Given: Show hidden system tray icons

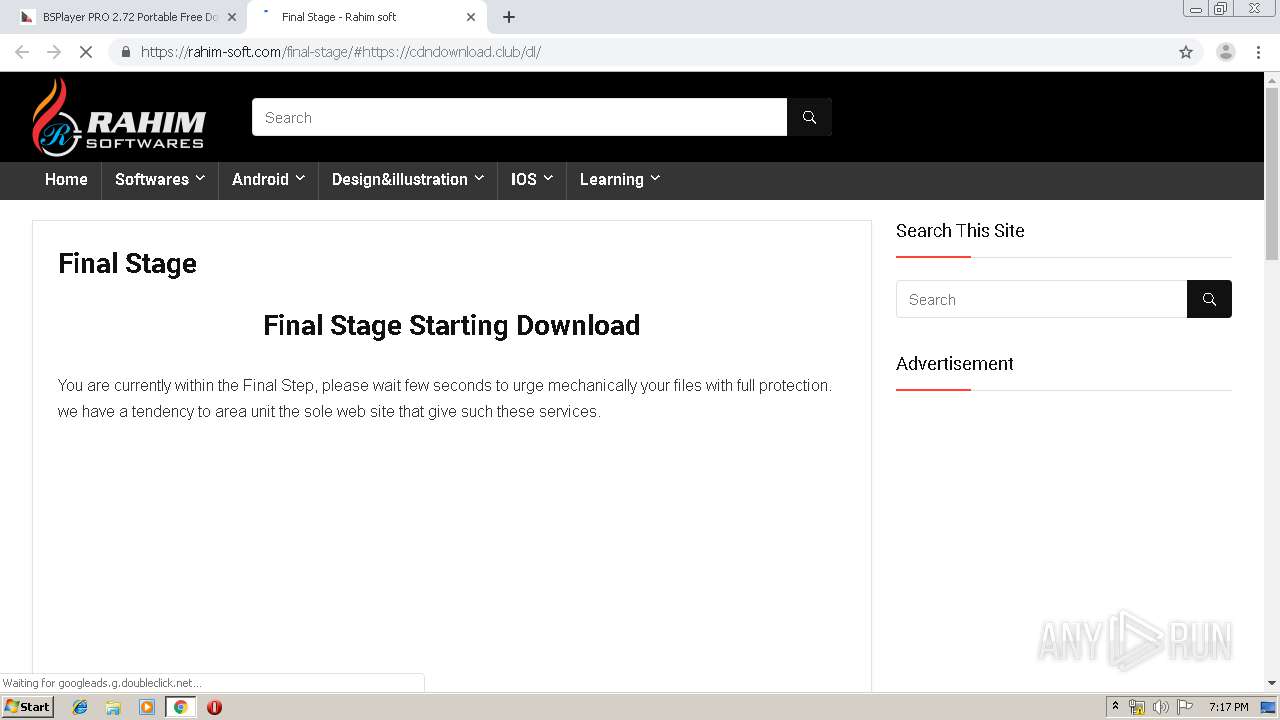Looking at the screenshot, I should pos(1115,707).
